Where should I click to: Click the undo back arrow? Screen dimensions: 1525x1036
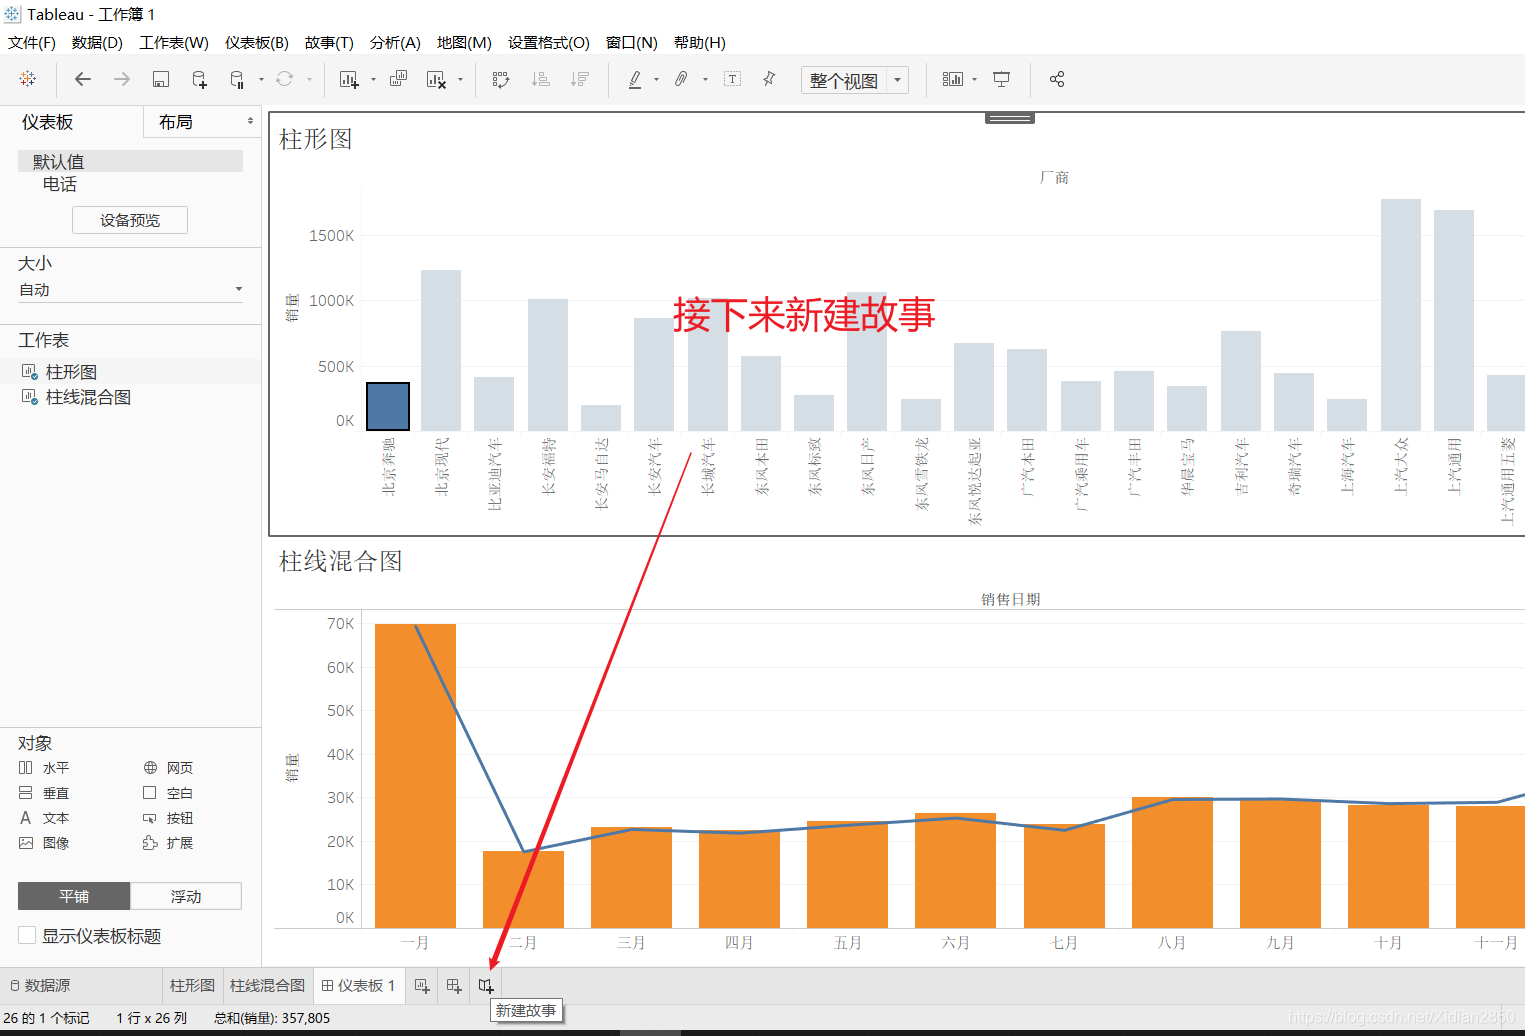(x=83, y=79)
